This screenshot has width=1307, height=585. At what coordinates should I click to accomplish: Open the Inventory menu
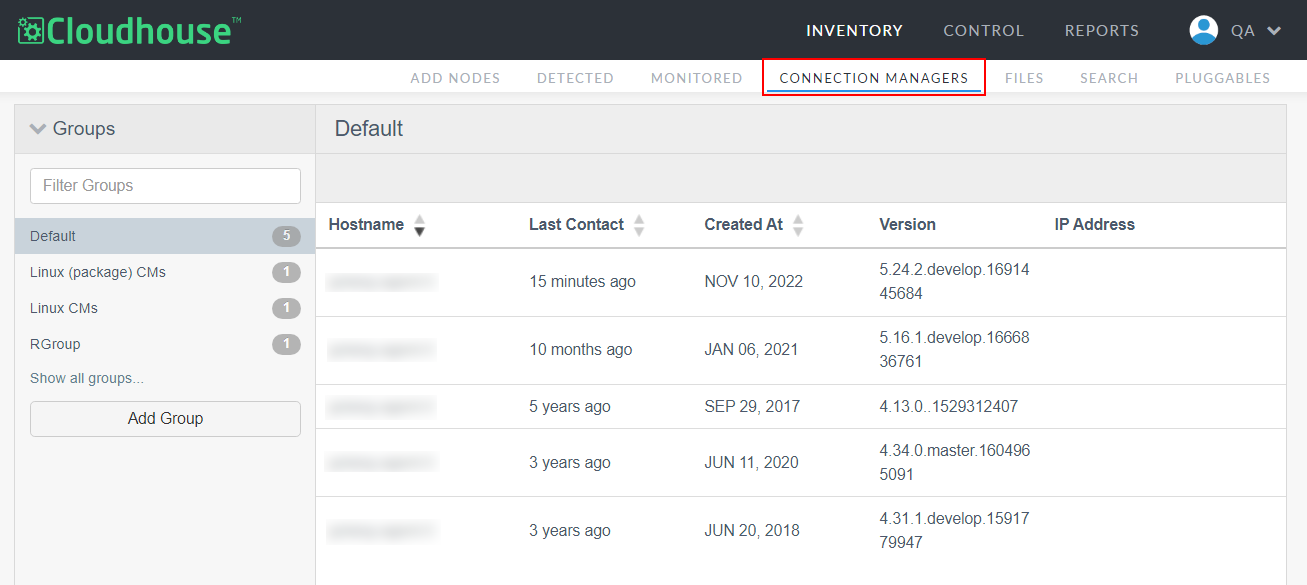point(854,31)
